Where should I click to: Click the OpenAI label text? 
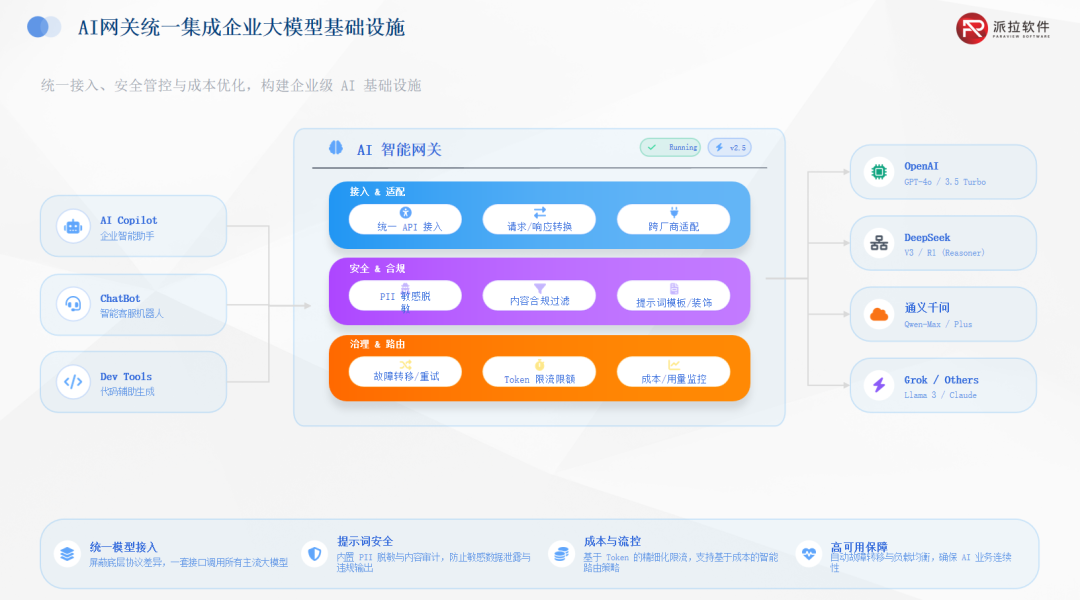coord(921,166)
